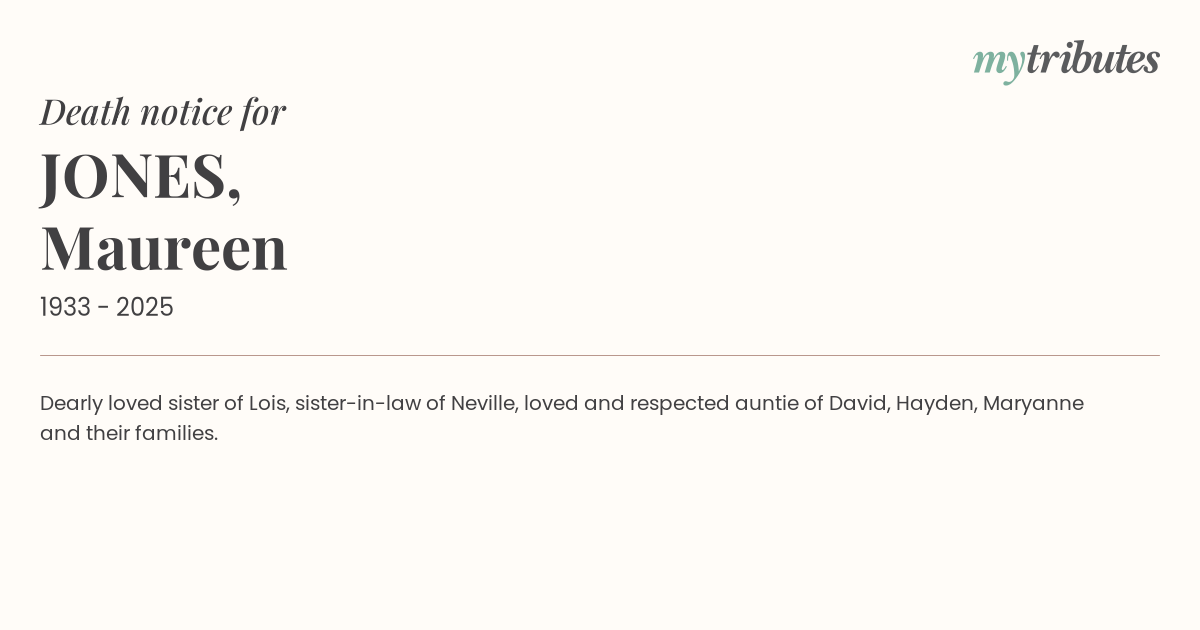Viewport: 1200px width, 630px height.
Task: Click the name "Hayden"
Action: pyautogui.click(x=936, y=403)
